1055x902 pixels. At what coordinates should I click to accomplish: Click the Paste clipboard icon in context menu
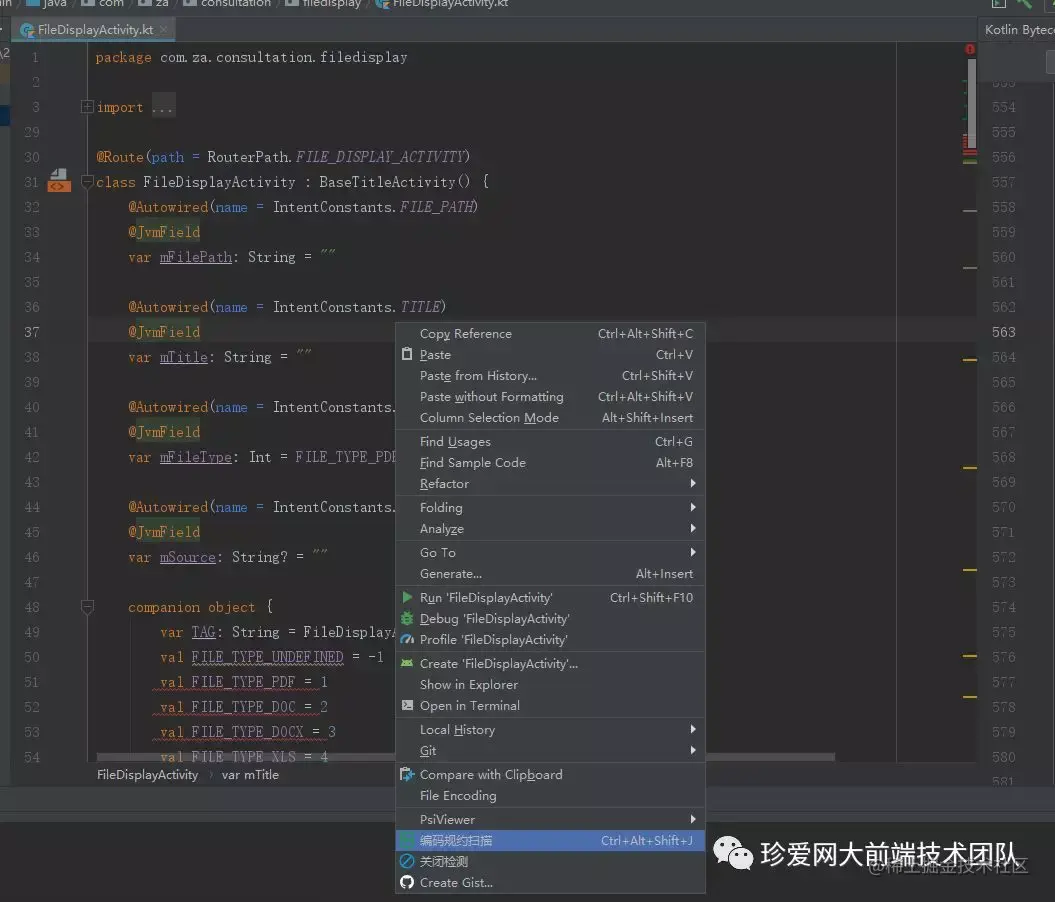click(406, 354)
